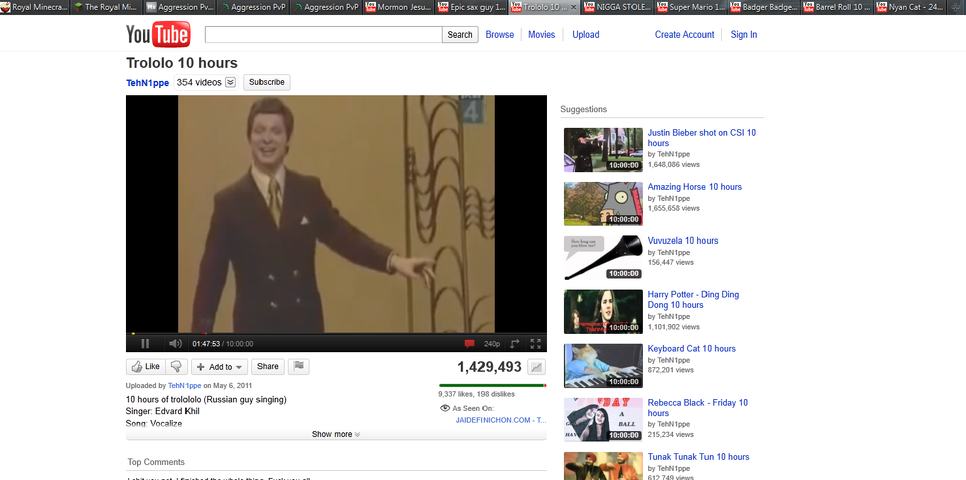Screen dimensions: 966x480
Task: Open the Harry Potter Ding Ding Dong thumbnail
Action: click(603, 312)
